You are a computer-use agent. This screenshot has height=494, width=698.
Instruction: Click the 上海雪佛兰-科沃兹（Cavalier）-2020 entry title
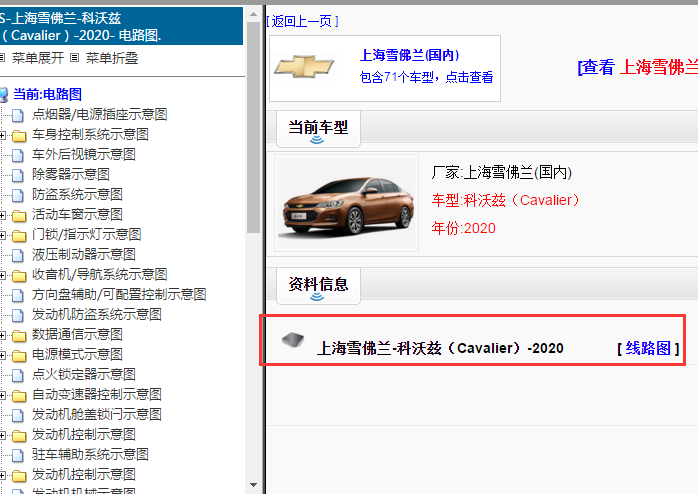pyautogui.click(x=440, y=348)
